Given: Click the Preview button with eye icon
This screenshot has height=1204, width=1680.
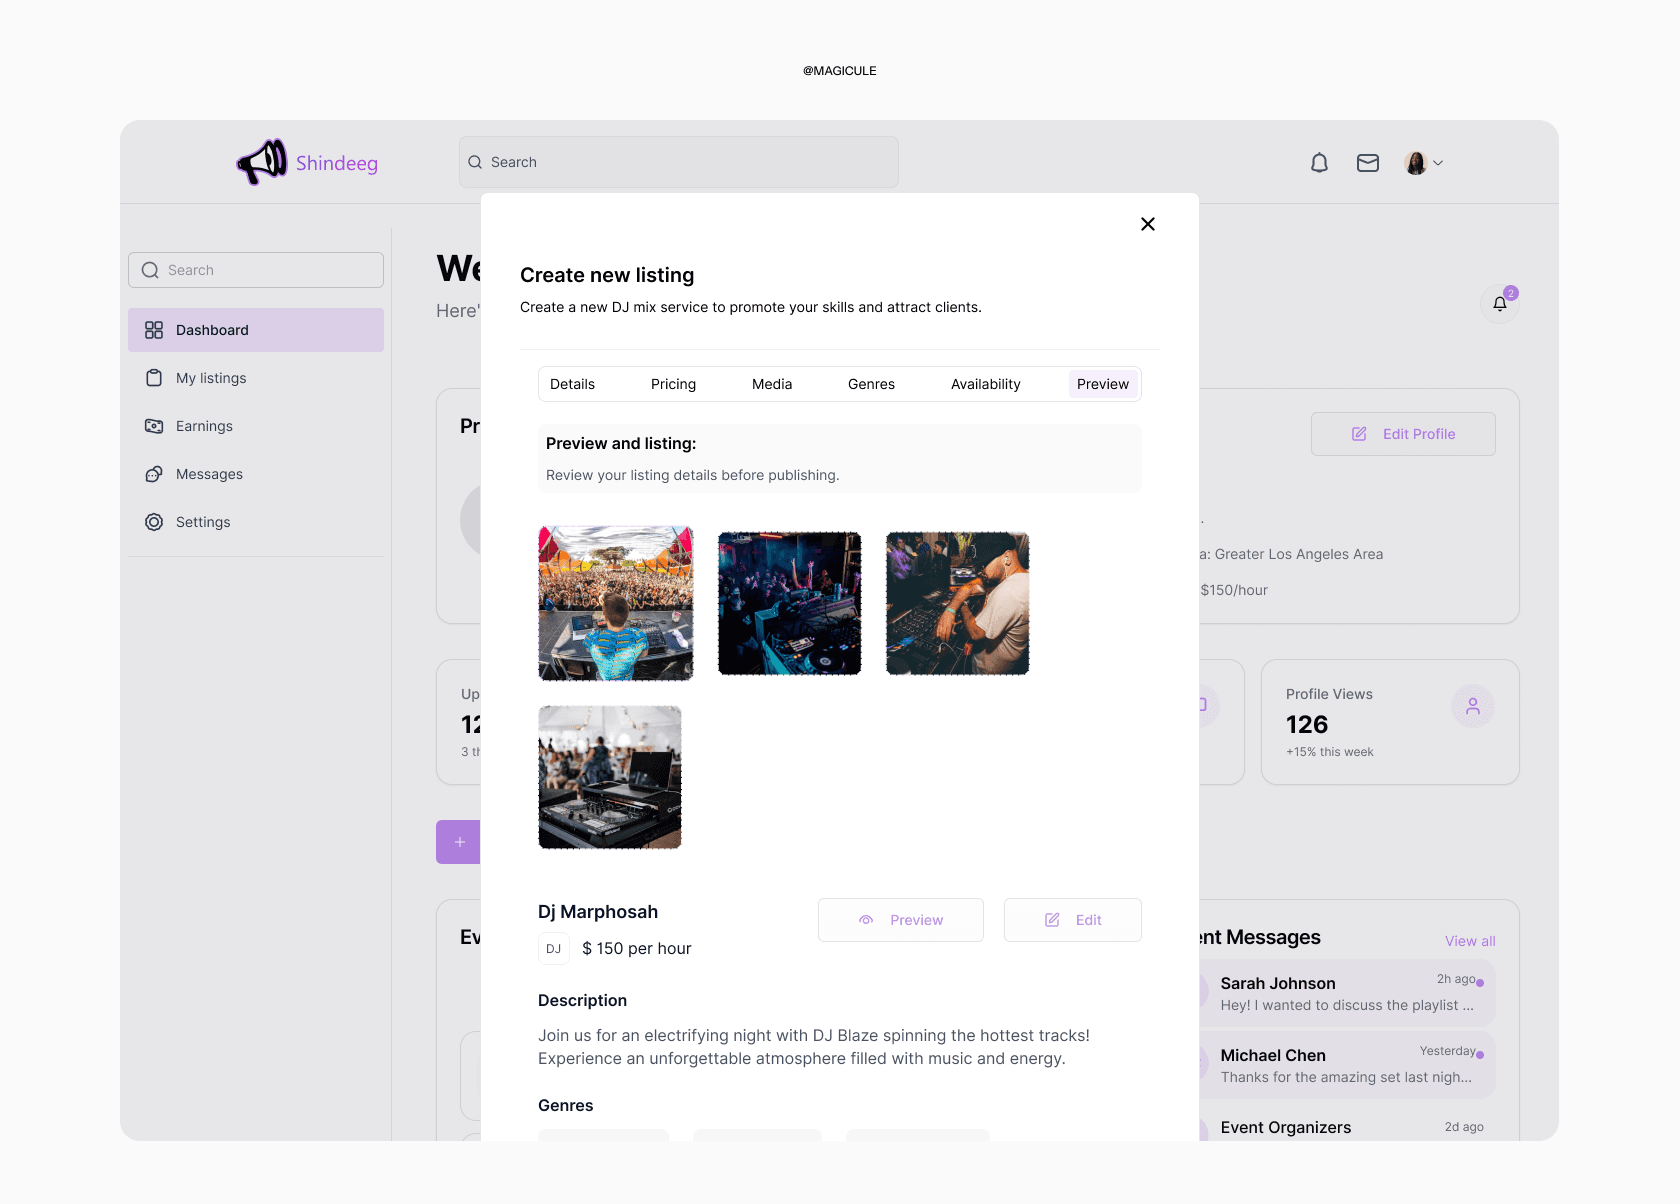Looking at the screenshot, I should [x=900, y=920].
